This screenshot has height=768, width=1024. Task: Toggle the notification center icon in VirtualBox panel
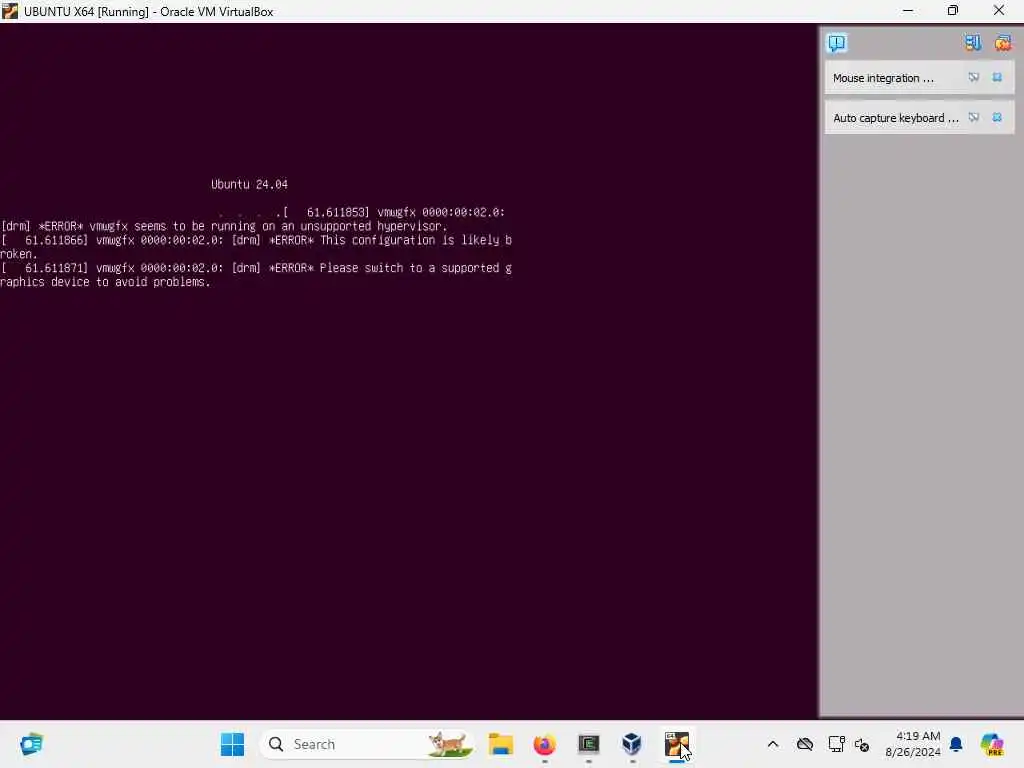pyautogui.click(x=837, y=43)
